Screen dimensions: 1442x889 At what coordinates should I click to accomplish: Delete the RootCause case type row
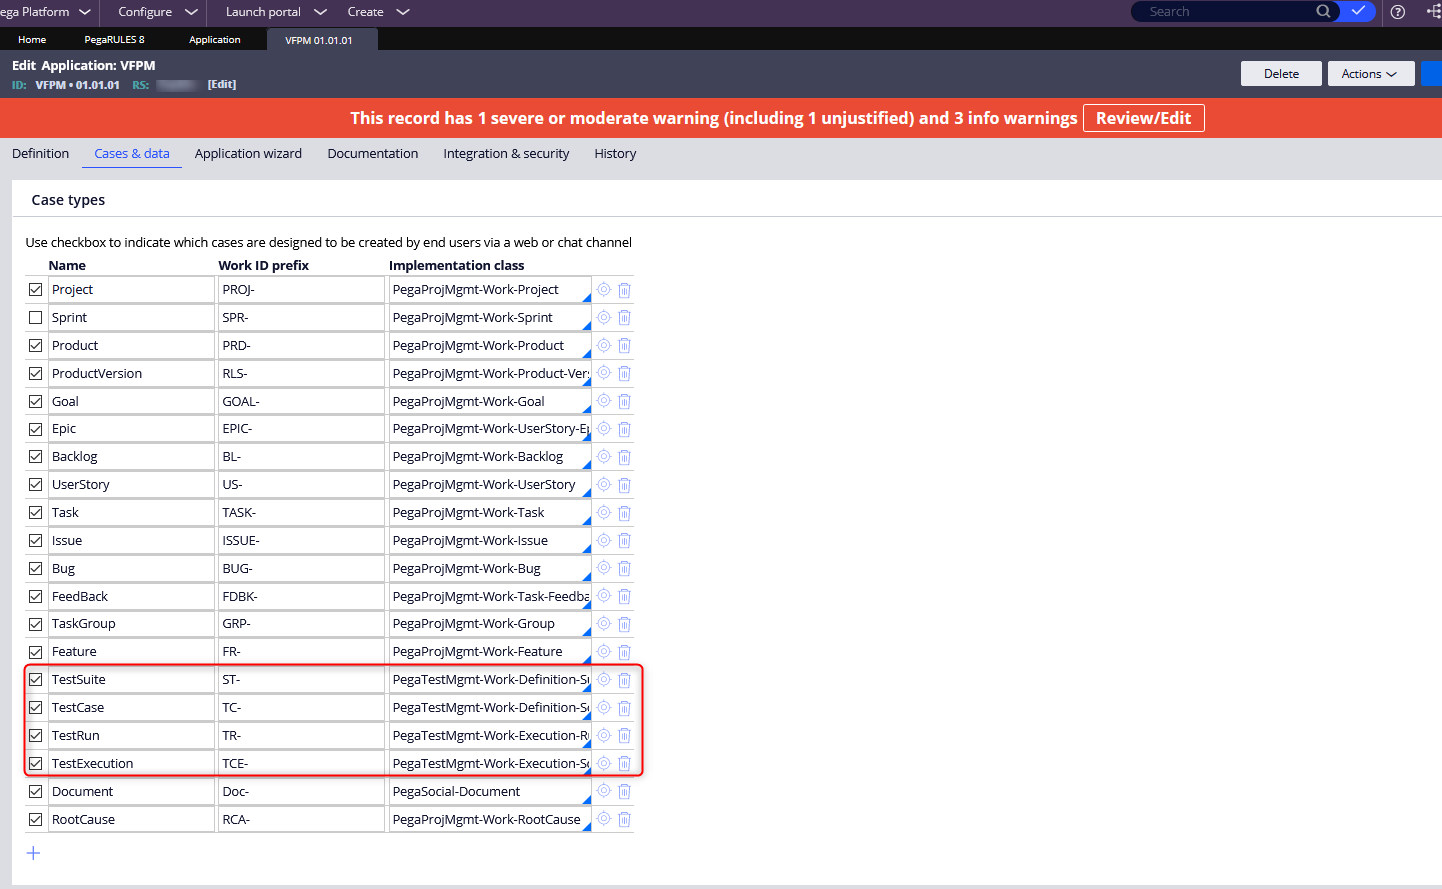click(624, 819)
